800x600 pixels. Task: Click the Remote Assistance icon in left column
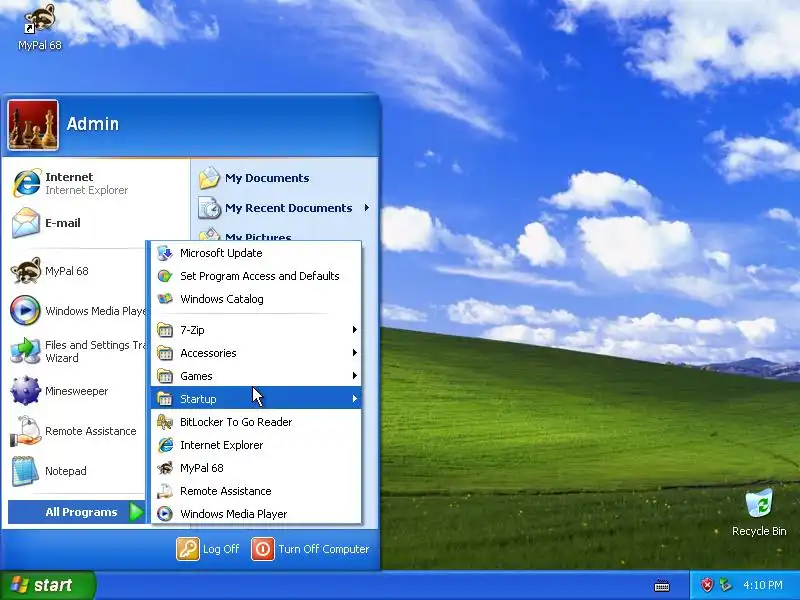click(26, 431)
